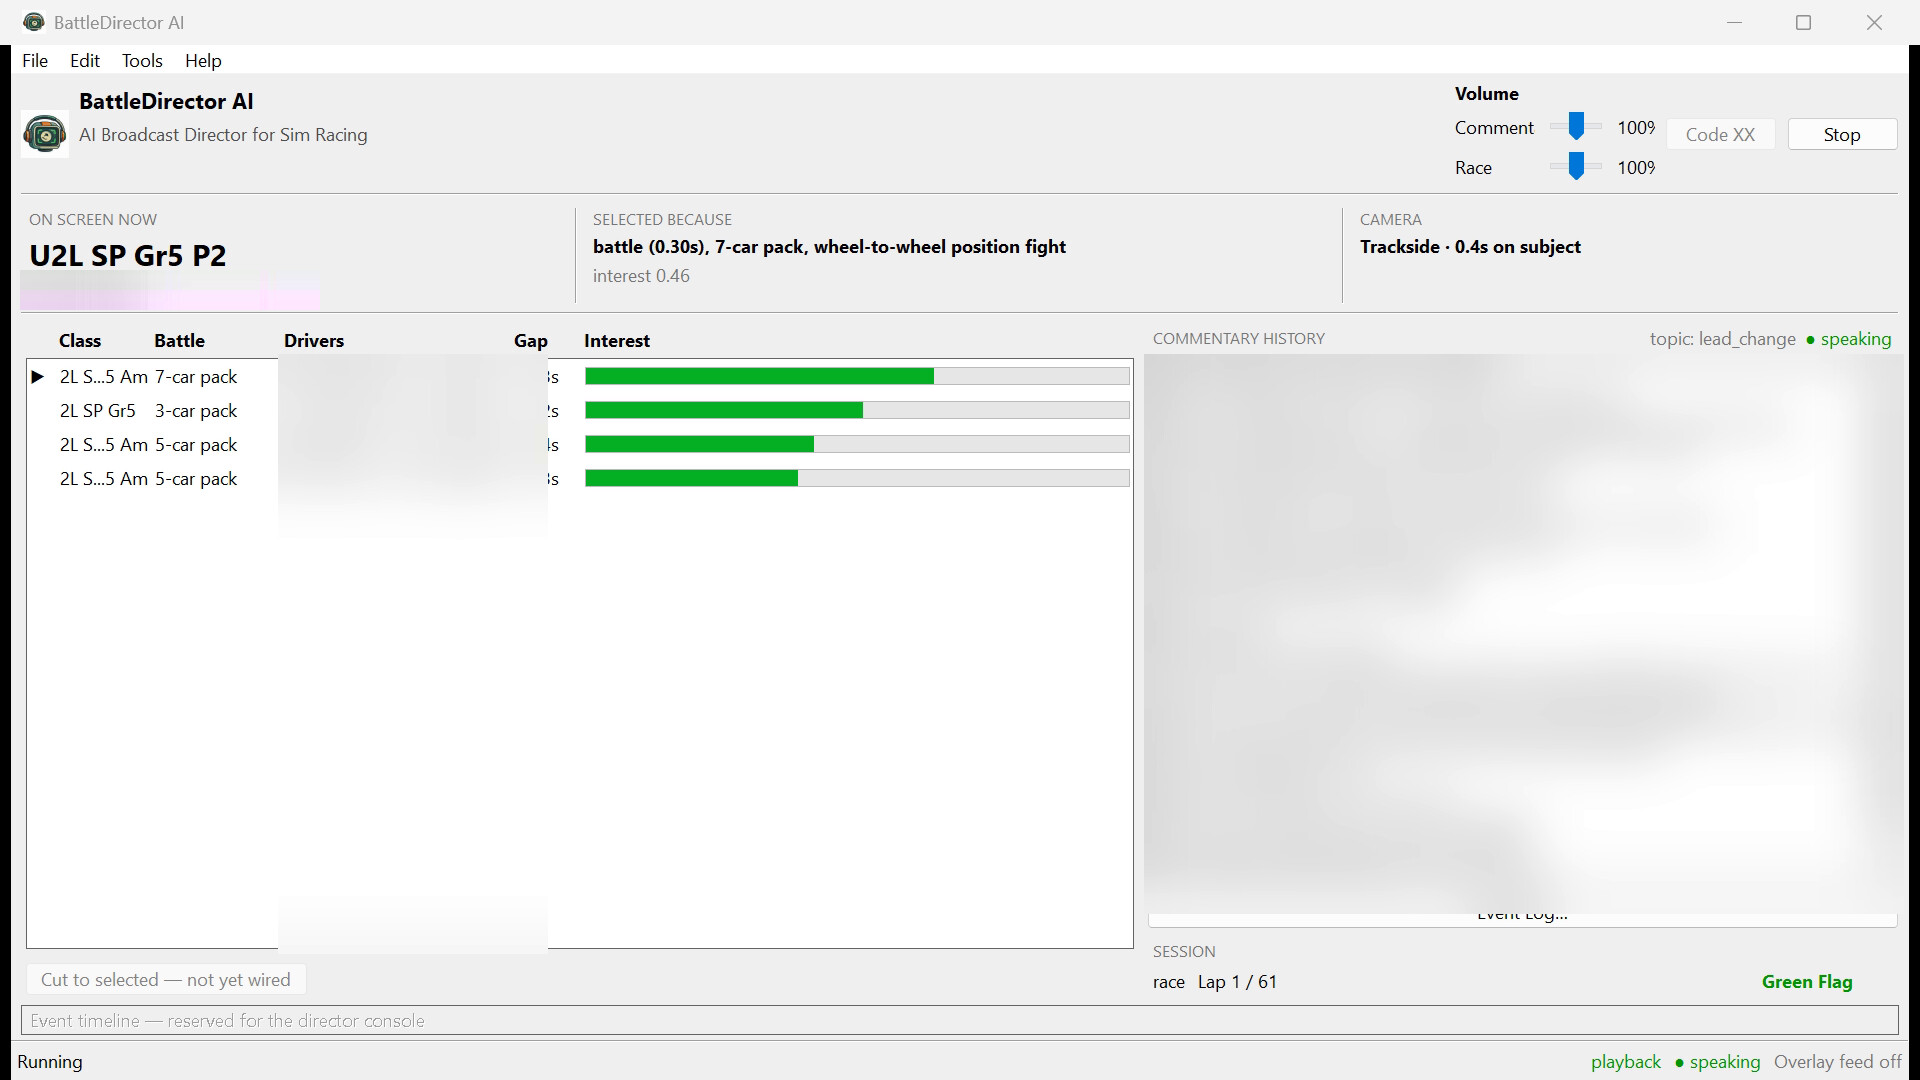The width and height of the screenshot is (1920, 1080).
Task: Click 'topic: lead_change' label
Action: click(1723, 339)
